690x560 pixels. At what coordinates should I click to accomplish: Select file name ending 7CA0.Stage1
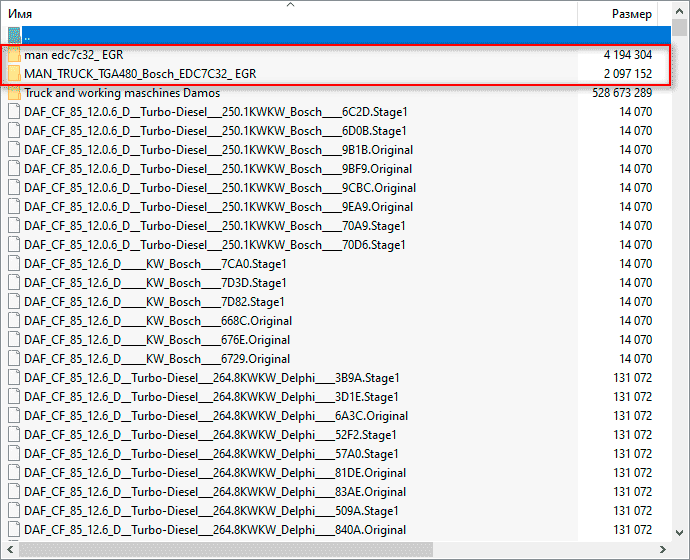[x=155, y=264]
